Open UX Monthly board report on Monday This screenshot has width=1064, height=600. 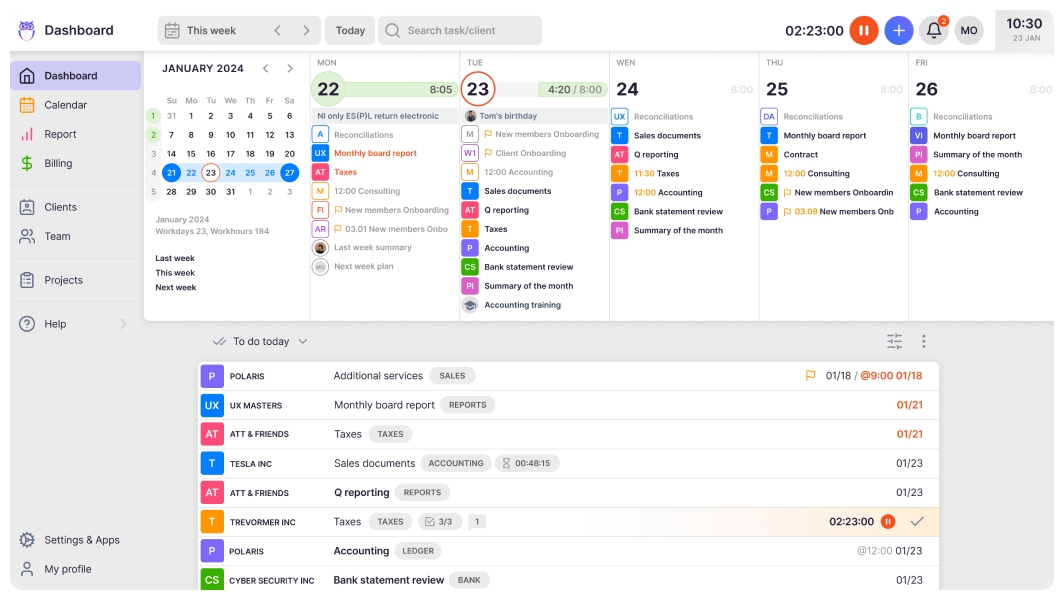(375, 153)
